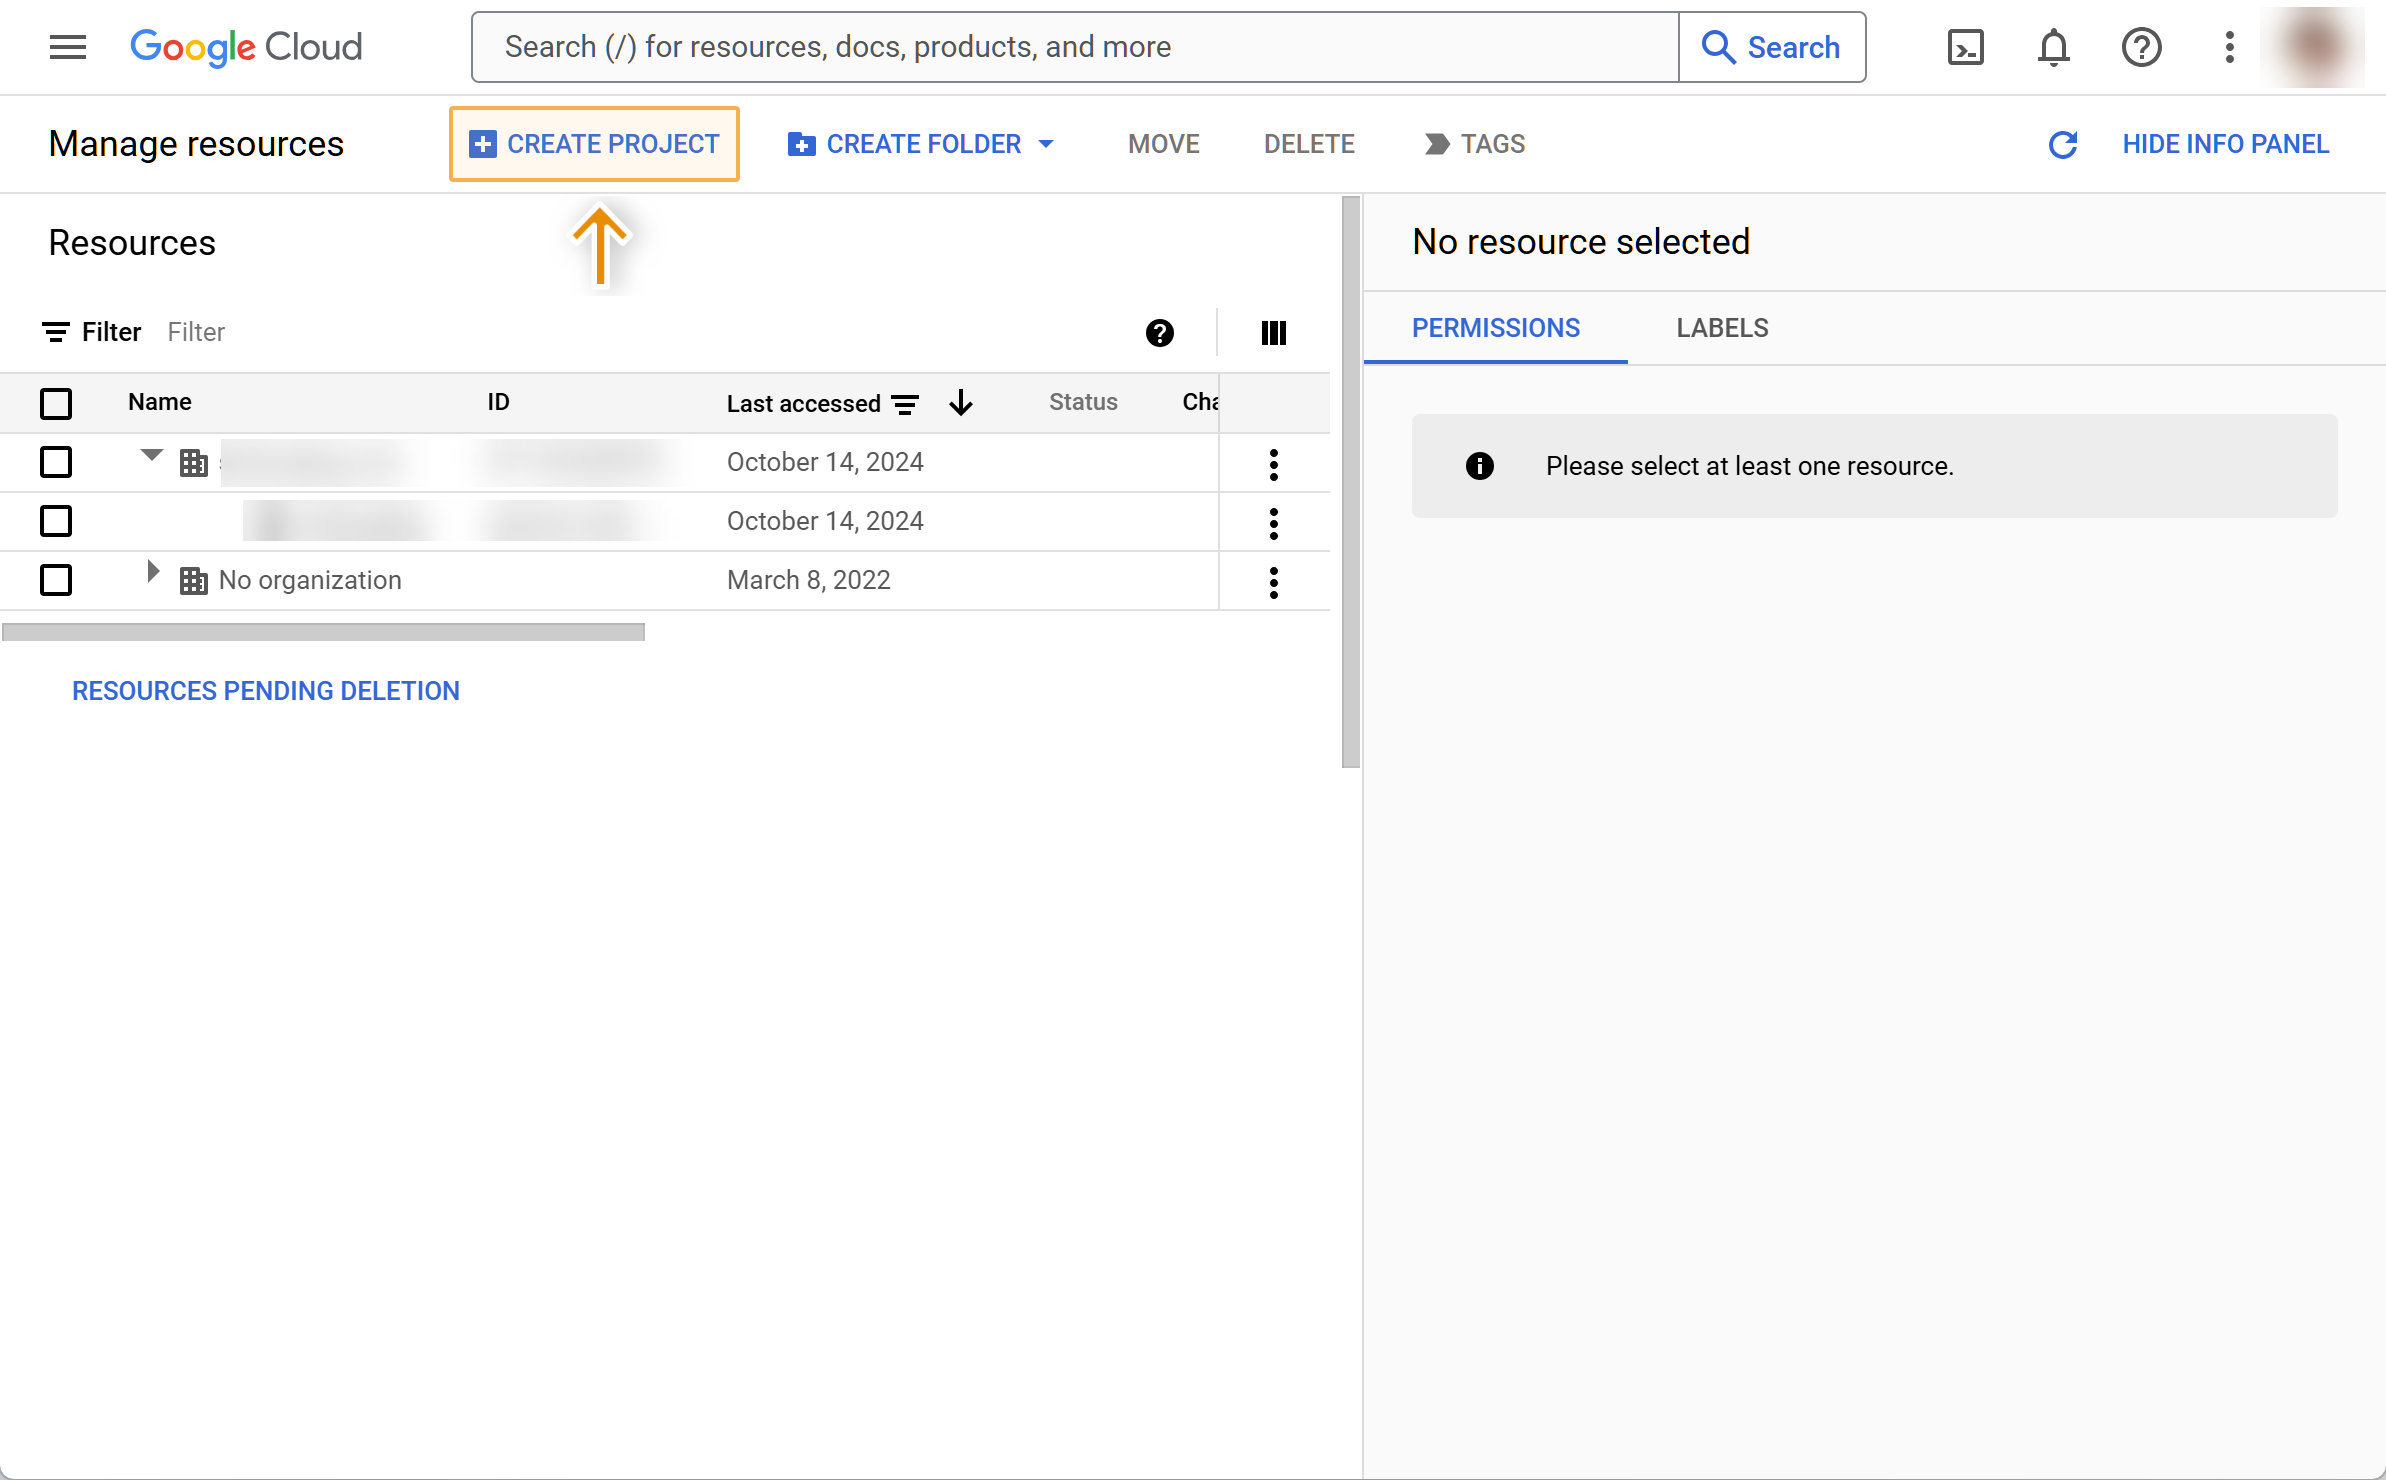
Task: Open the hamburger navigation menu
Action: pyautogui.click(x=68, y=47)
